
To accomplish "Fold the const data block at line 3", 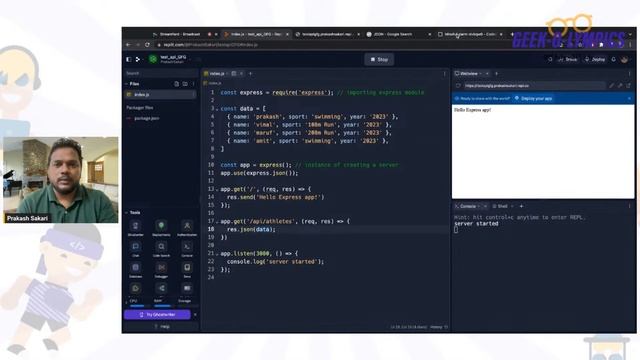I will [x=217, y=109].
